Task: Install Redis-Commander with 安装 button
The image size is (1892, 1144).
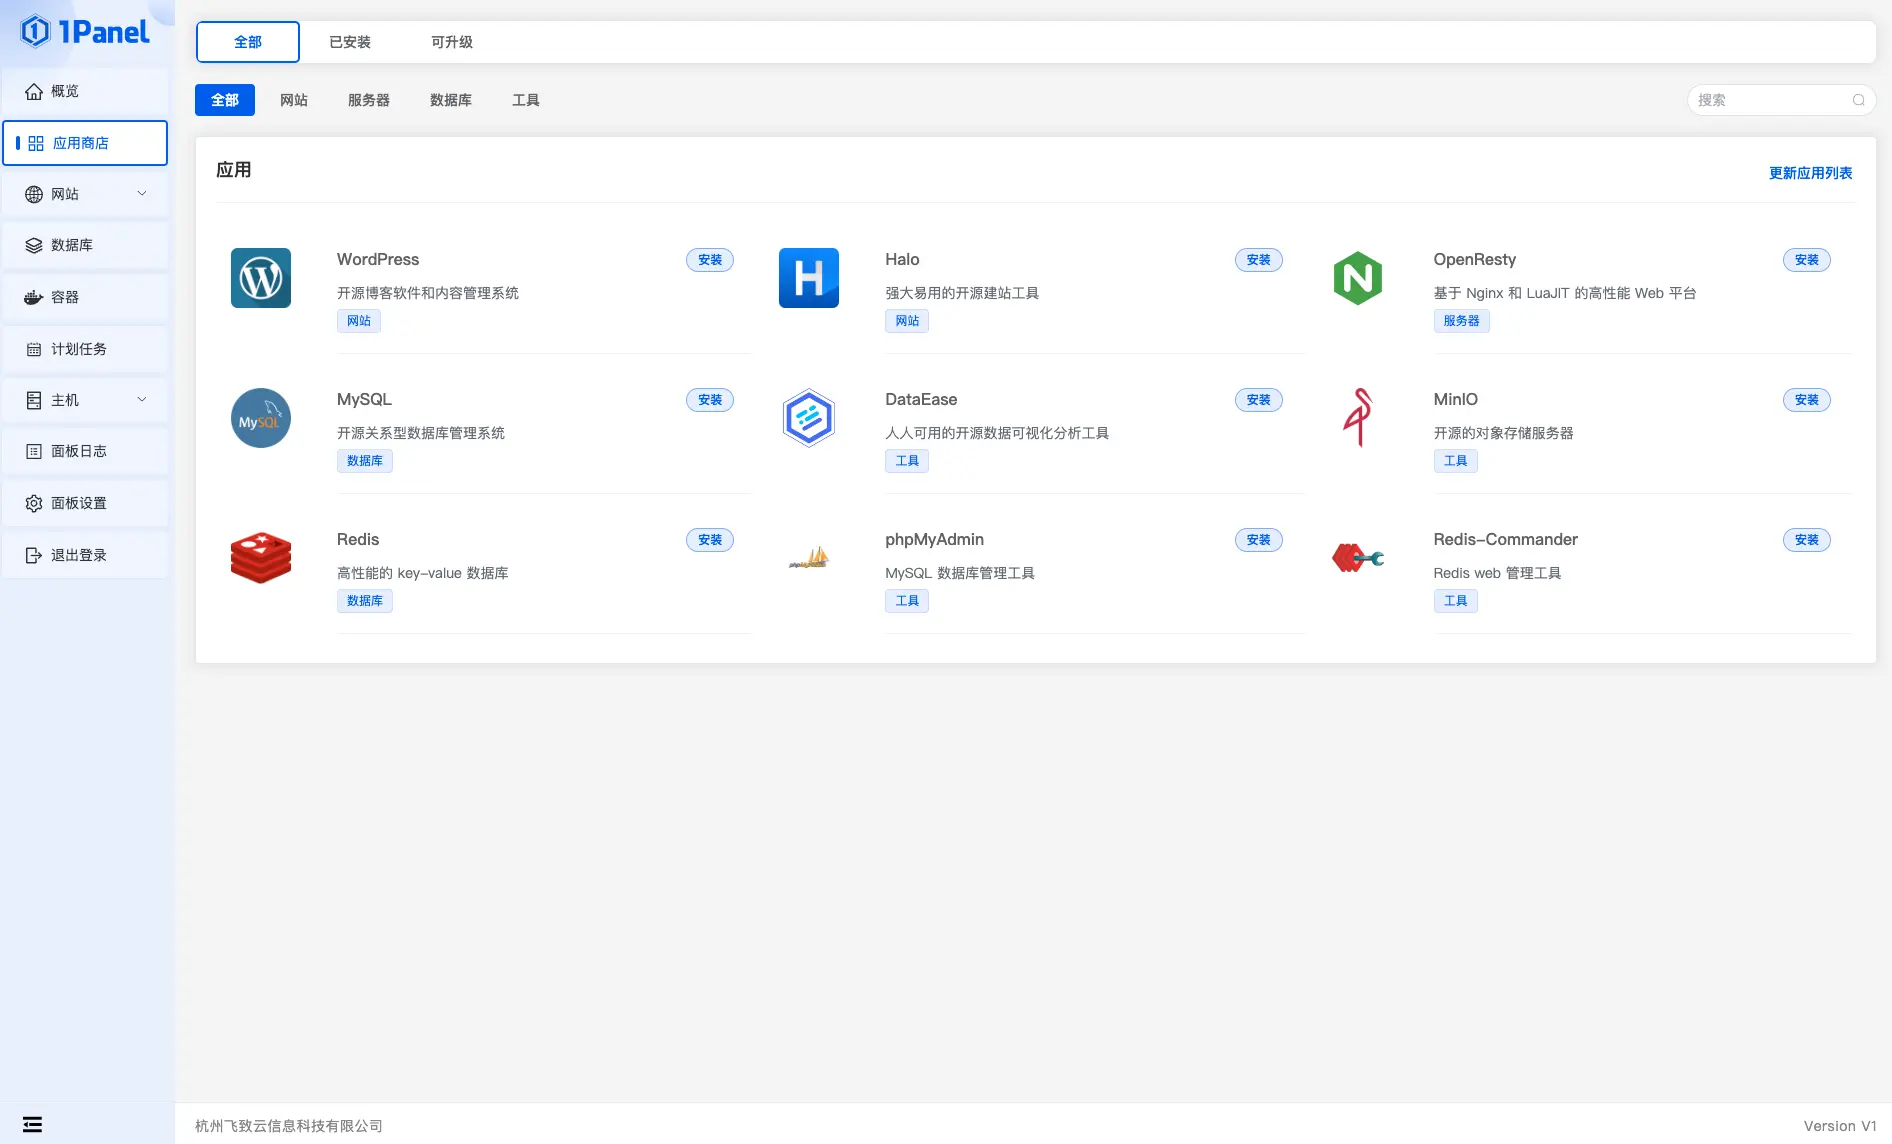Action: click(1807, 540)
